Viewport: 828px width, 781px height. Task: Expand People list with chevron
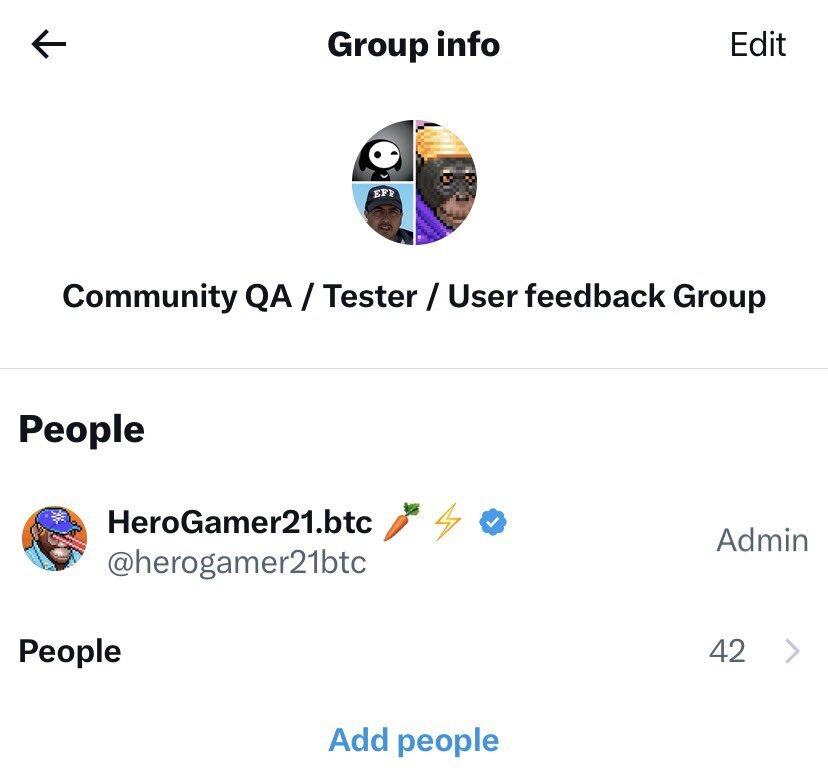pos(792,651)
